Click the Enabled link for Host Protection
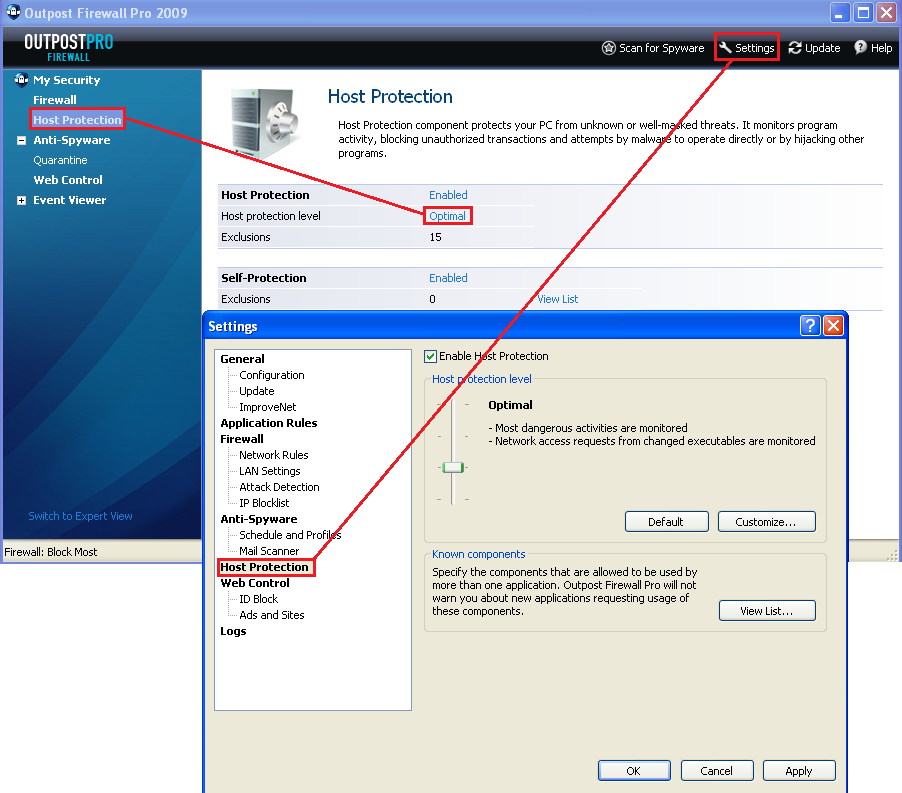902x793 pixels. click(448, 195)
